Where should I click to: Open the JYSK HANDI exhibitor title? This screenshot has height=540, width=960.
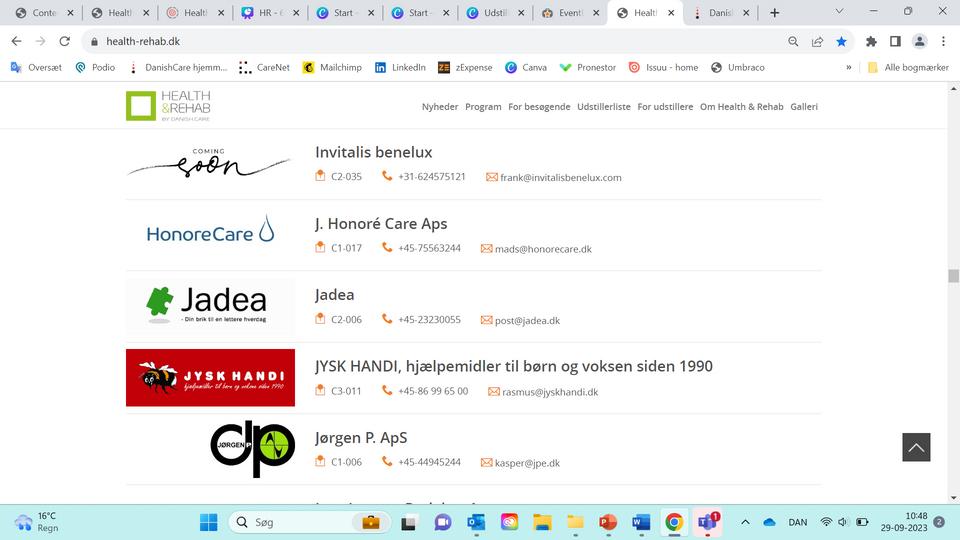(514, 366)
